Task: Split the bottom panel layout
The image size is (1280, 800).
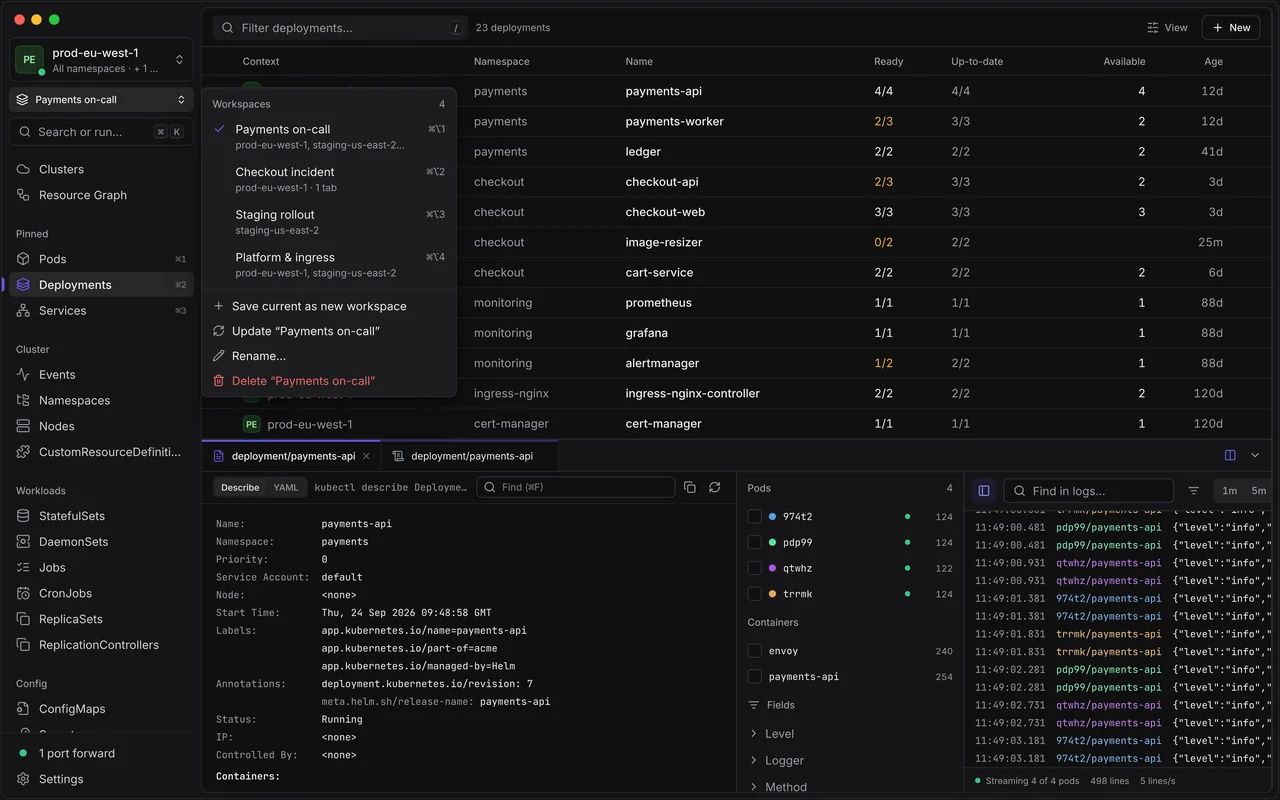Action: click(1230, 455)
